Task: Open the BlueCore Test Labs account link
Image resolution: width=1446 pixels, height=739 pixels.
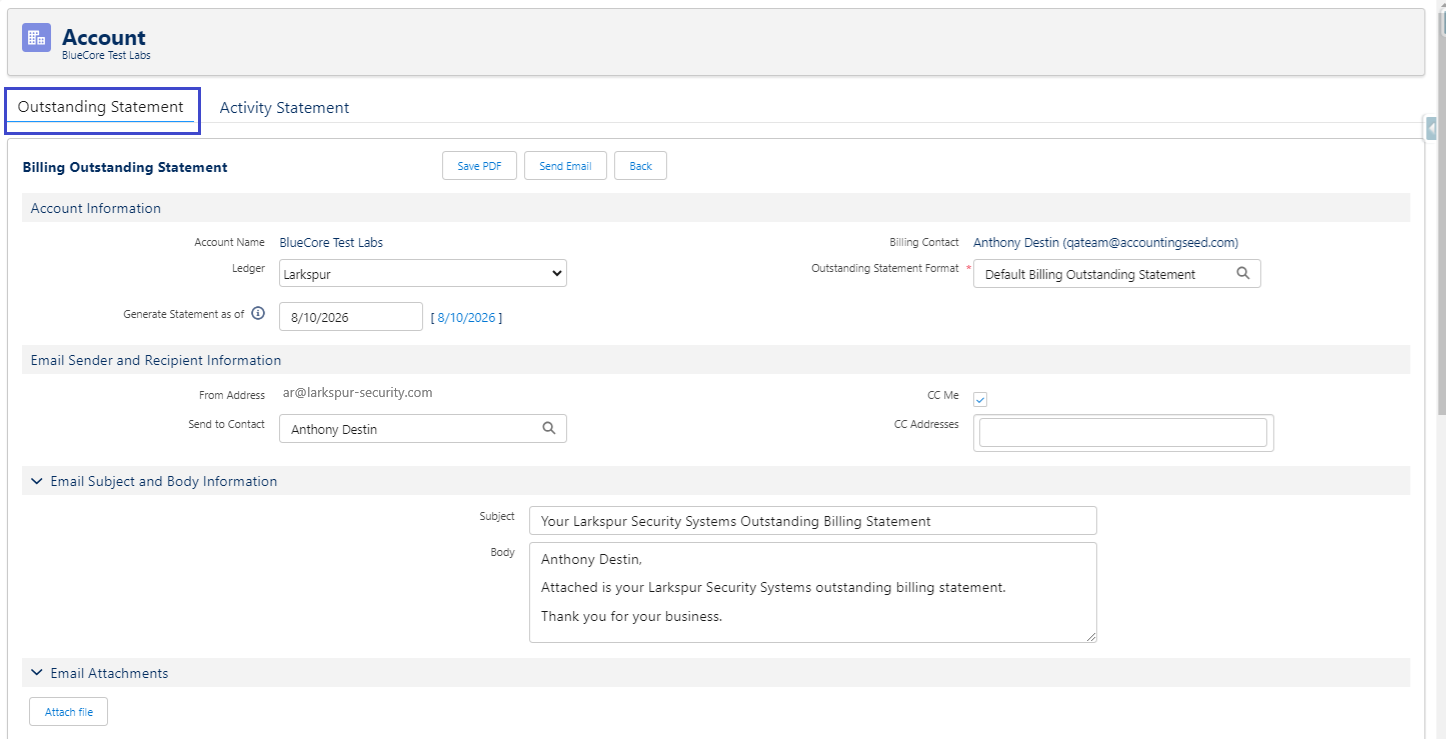Action: (x=331, y=242)
